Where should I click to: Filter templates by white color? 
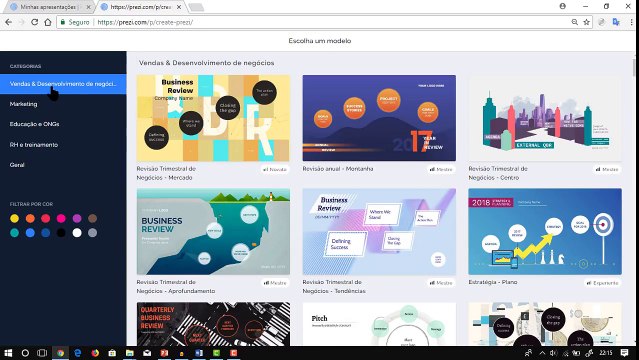[x=77, y=233]
